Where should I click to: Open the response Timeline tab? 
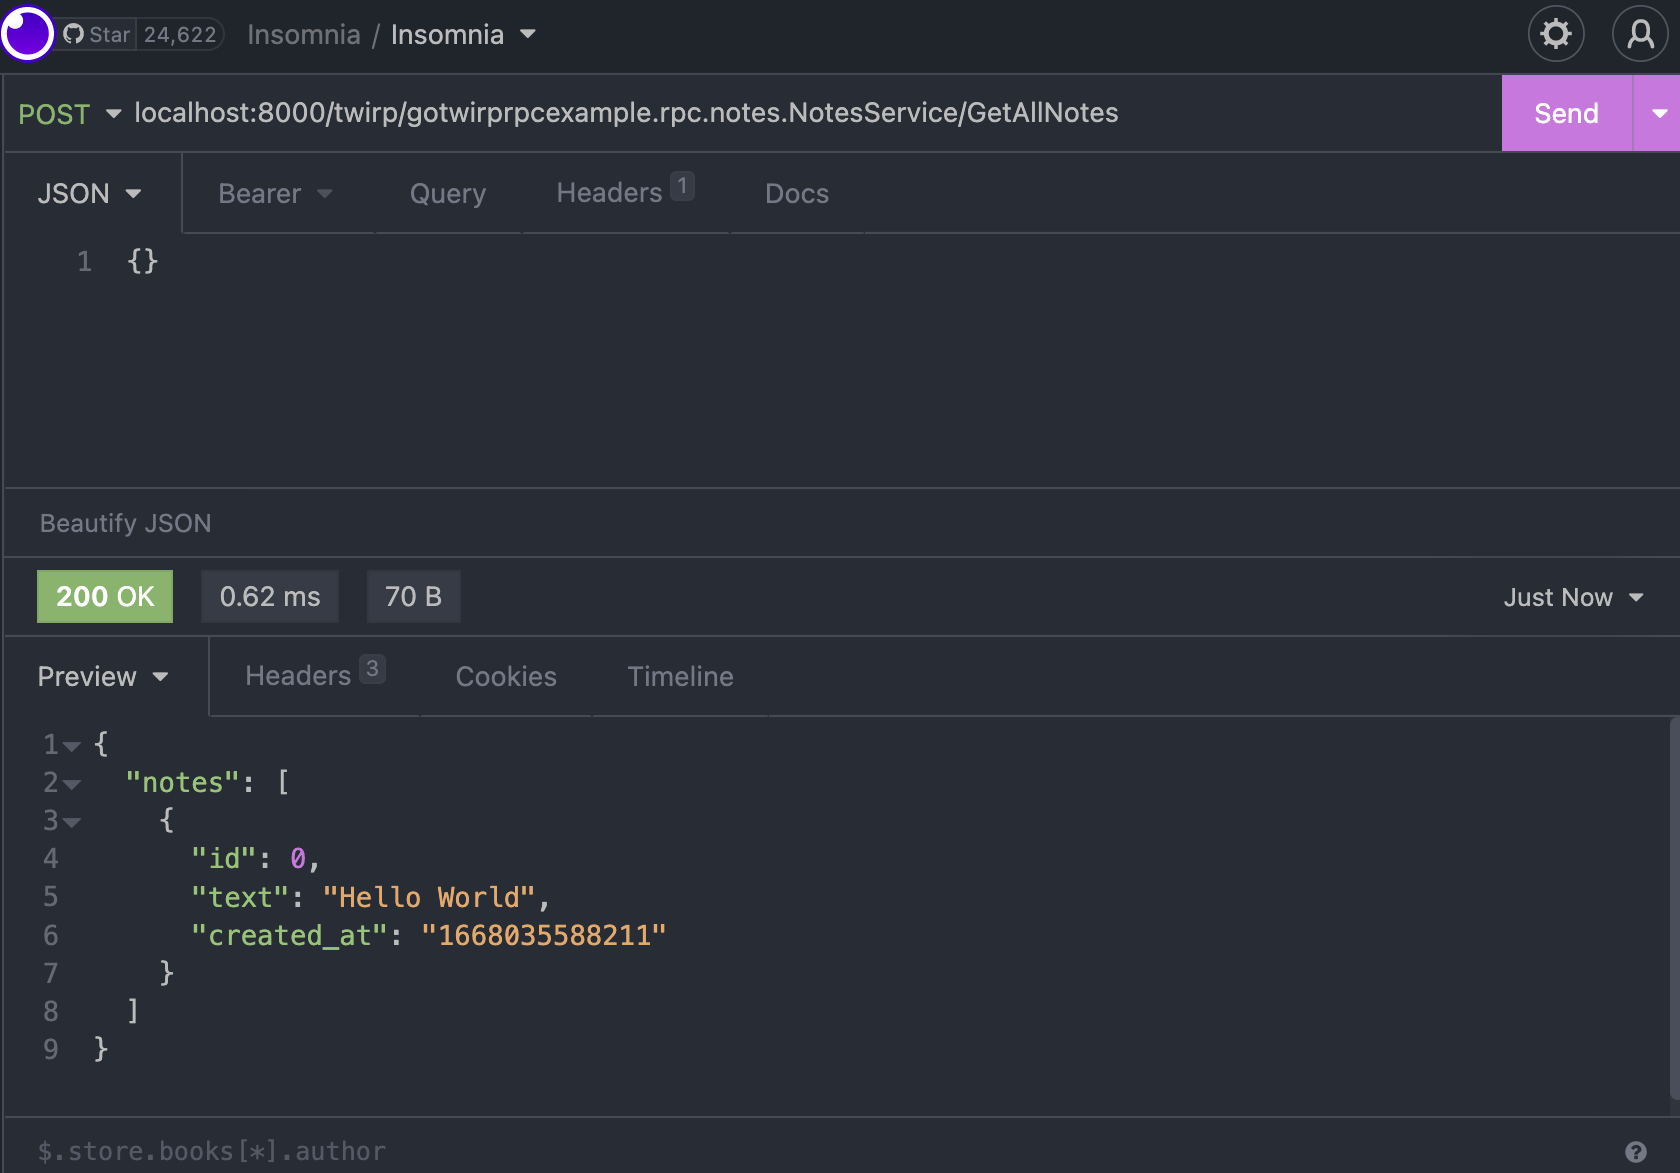point(680,677)
